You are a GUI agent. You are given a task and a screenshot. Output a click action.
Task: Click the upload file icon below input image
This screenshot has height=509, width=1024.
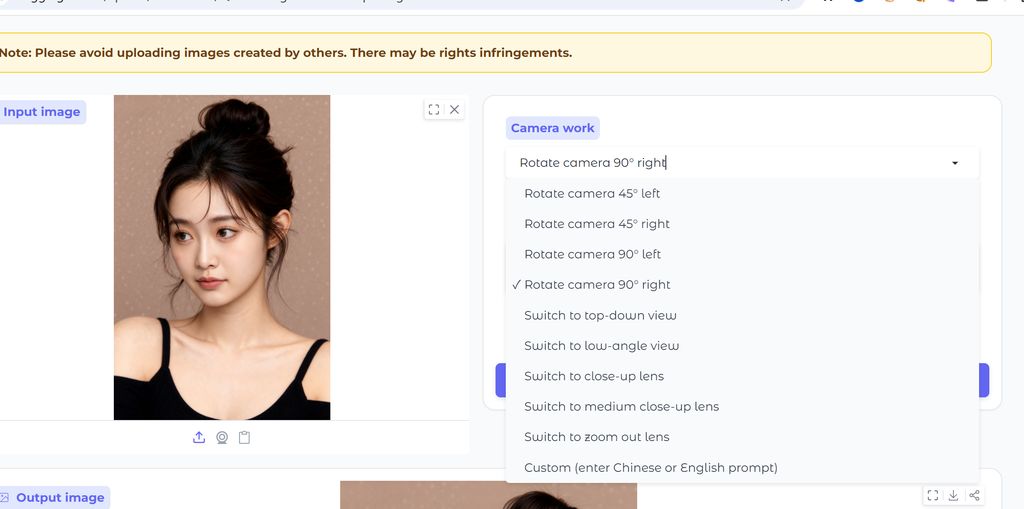click(199, 437)
